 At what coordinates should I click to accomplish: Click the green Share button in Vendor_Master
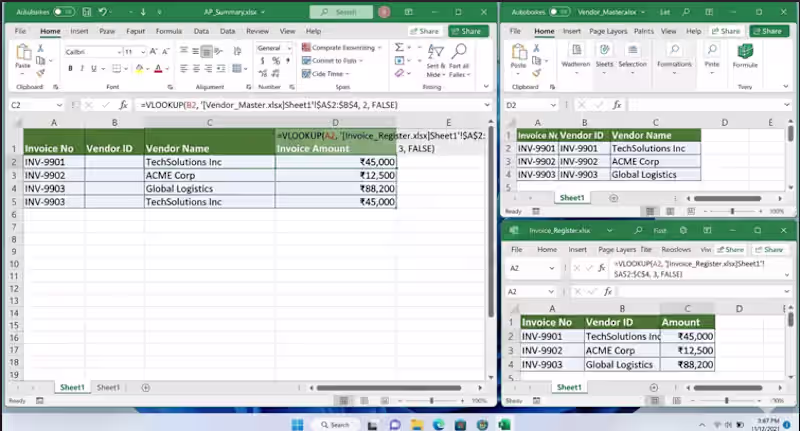point(769,31)
